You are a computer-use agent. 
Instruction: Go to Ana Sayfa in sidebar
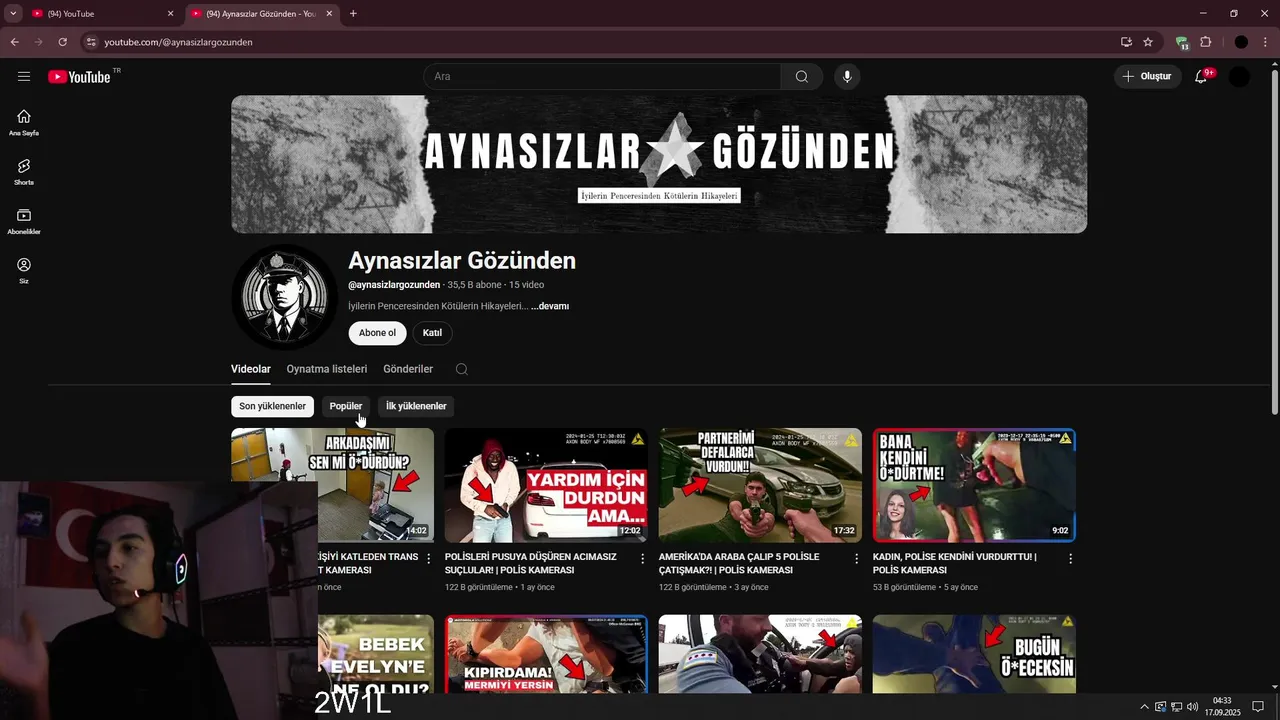point(24,122)
